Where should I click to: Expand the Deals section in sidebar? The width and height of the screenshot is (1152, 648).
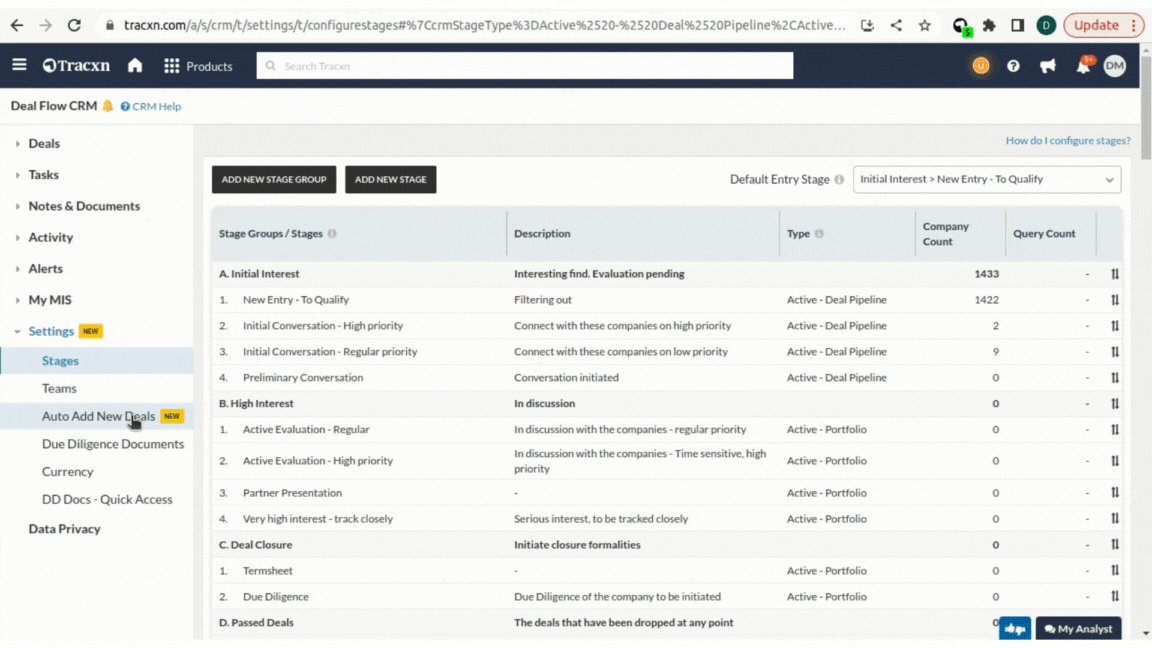(x=44, y=144)
